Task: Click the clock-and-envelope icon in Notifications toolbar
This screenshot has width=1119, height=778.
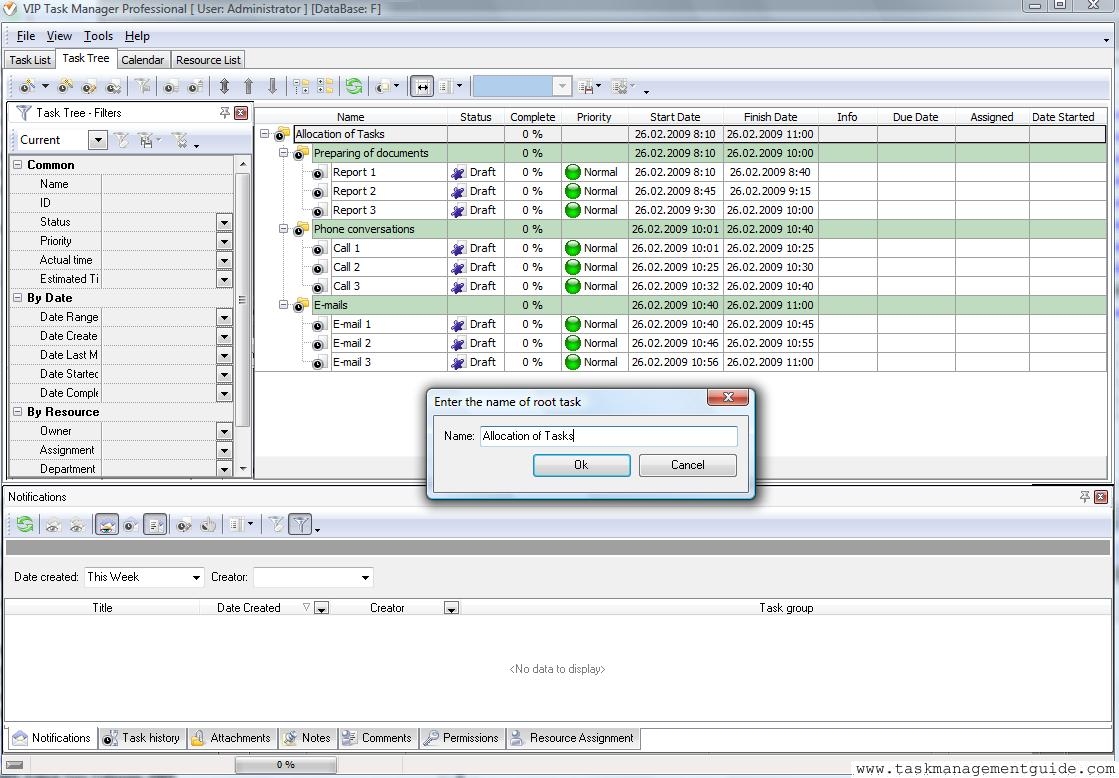Action: (x=130, y=525)
